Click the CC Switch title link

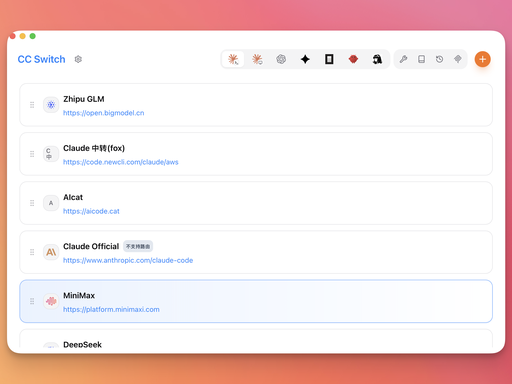coord(41,59)
